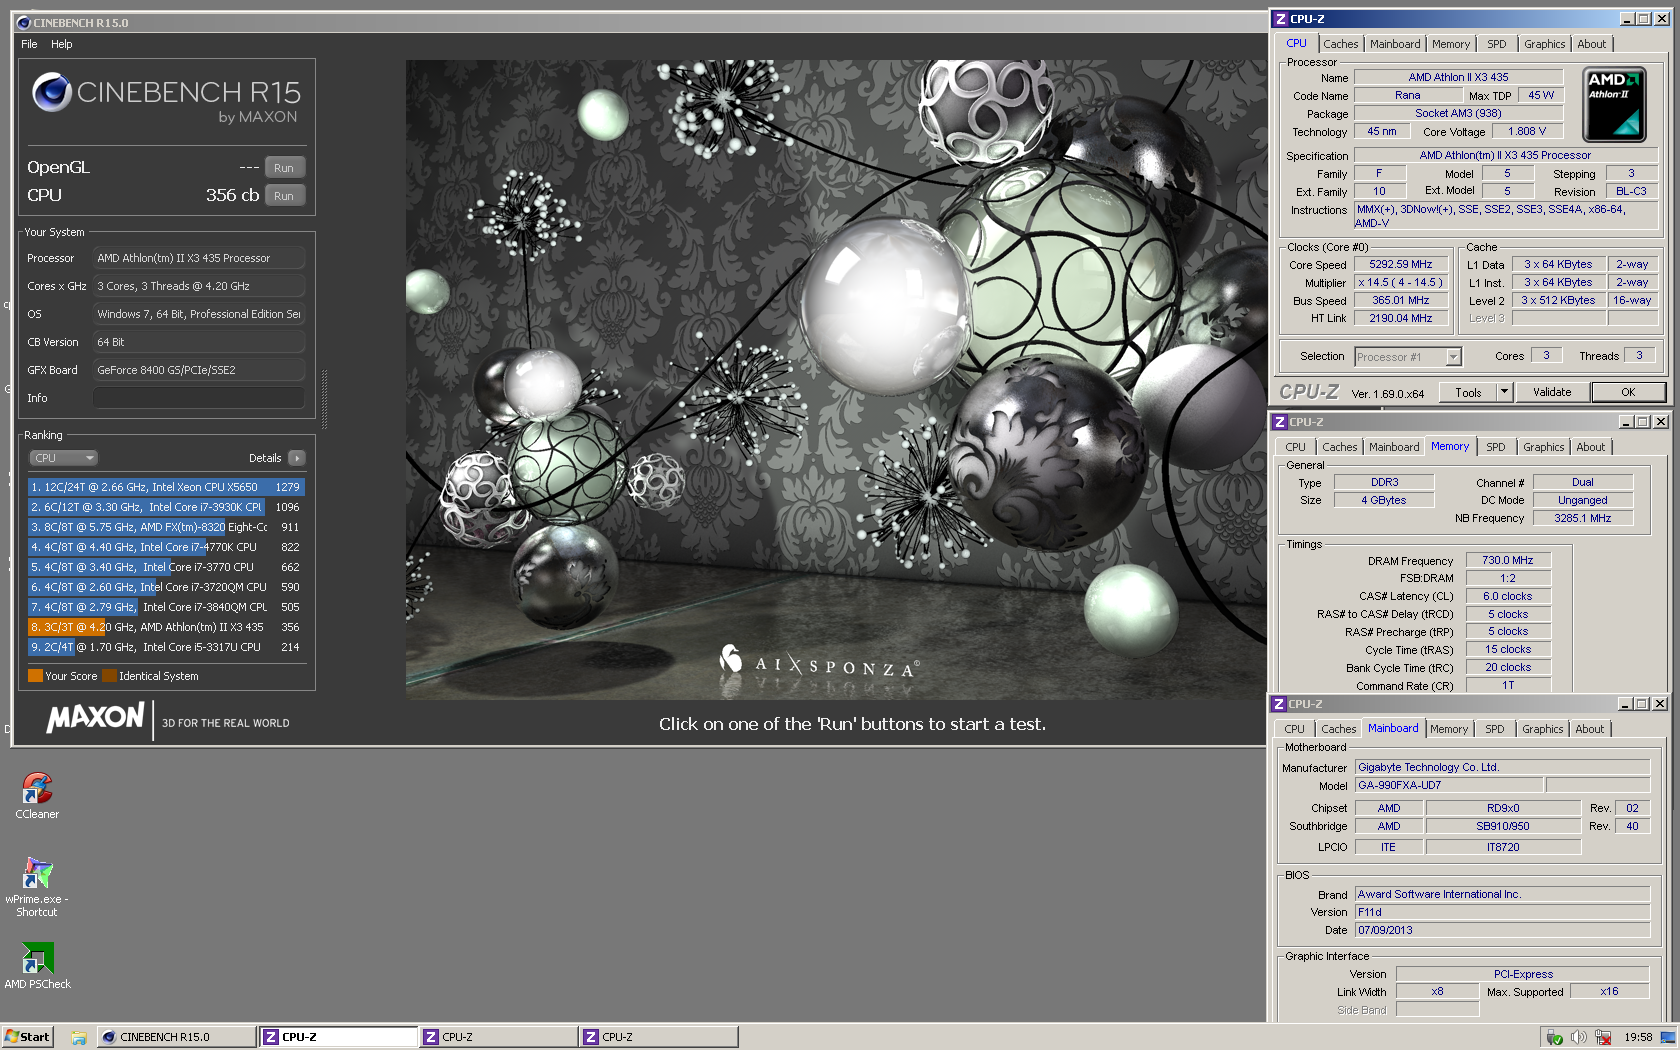
Task: Click the Details arrow icon in Ranking
Action: pyautogui.click(x=296, y=458)
